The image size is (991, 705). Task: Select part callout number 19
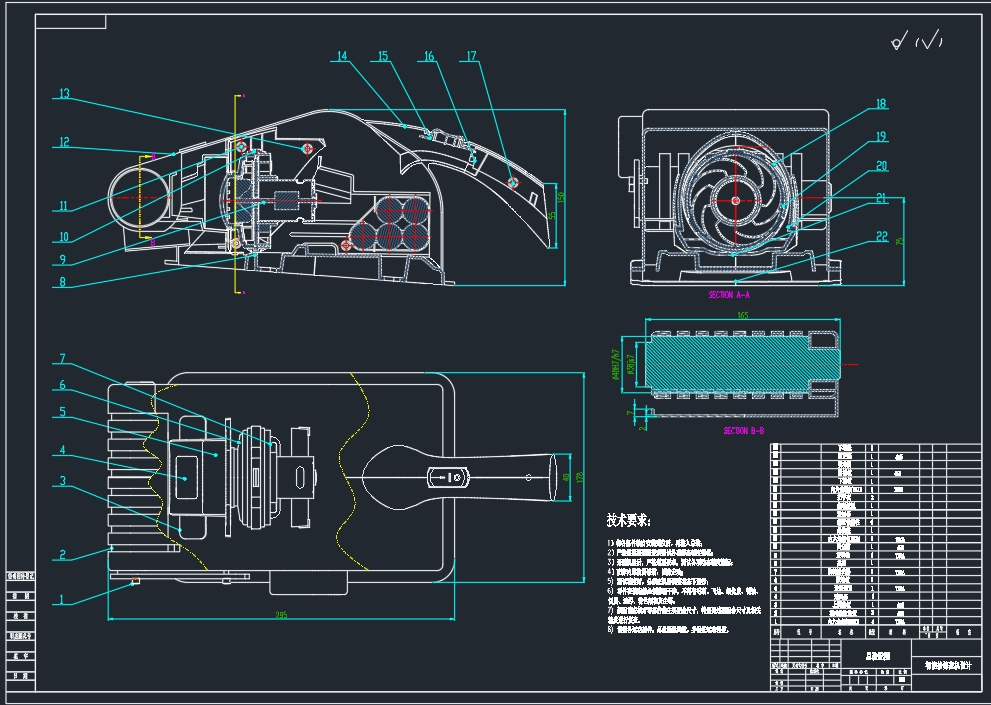pos(881,137)
